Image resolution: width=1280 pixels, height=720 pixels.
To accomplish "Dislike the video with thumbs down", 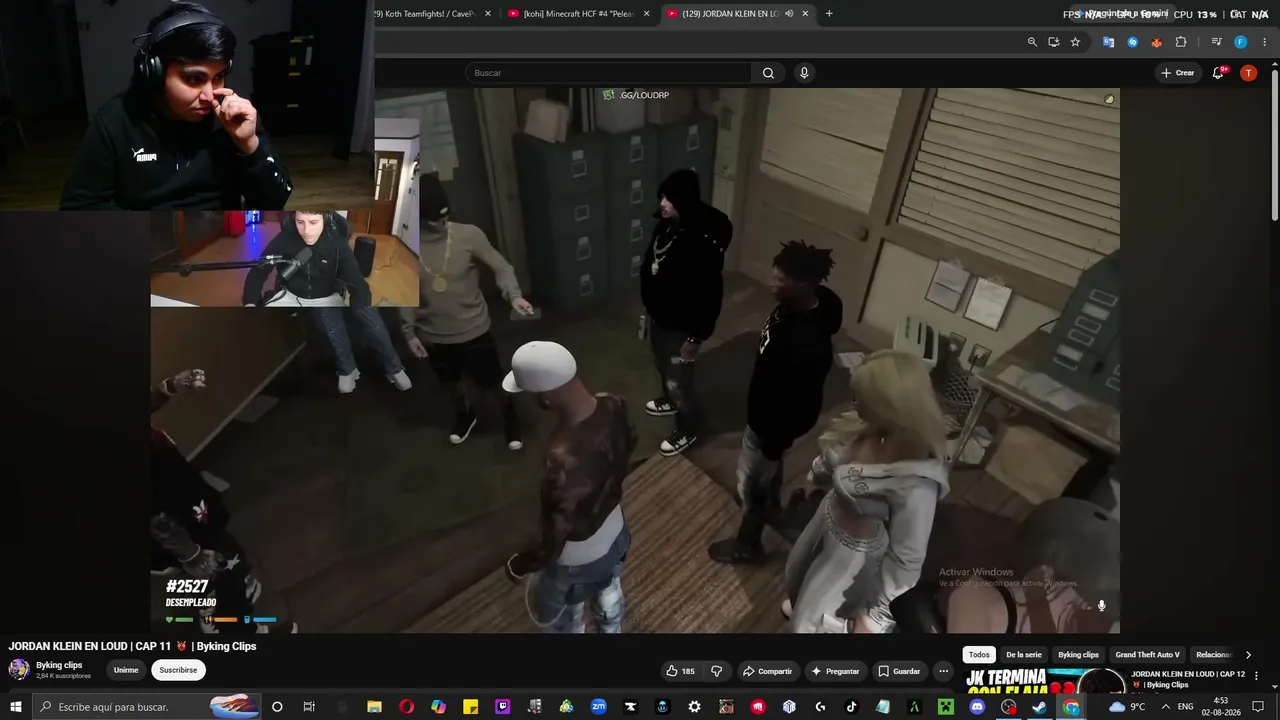I will pyautogui.click(x=716, y=671).
